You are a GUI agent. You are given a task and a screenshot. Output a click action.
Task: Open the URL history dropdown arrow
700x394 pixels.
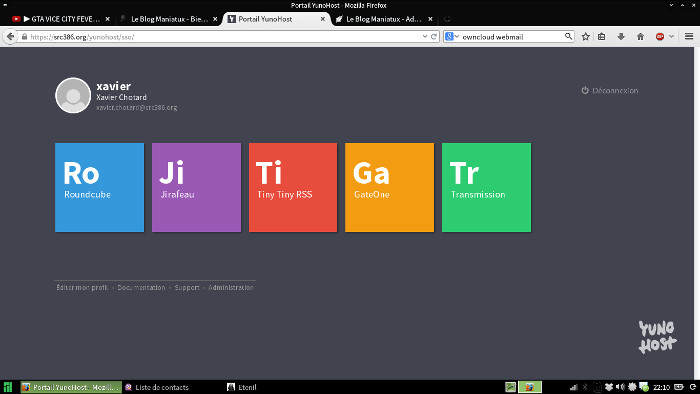tap(425, 37)
